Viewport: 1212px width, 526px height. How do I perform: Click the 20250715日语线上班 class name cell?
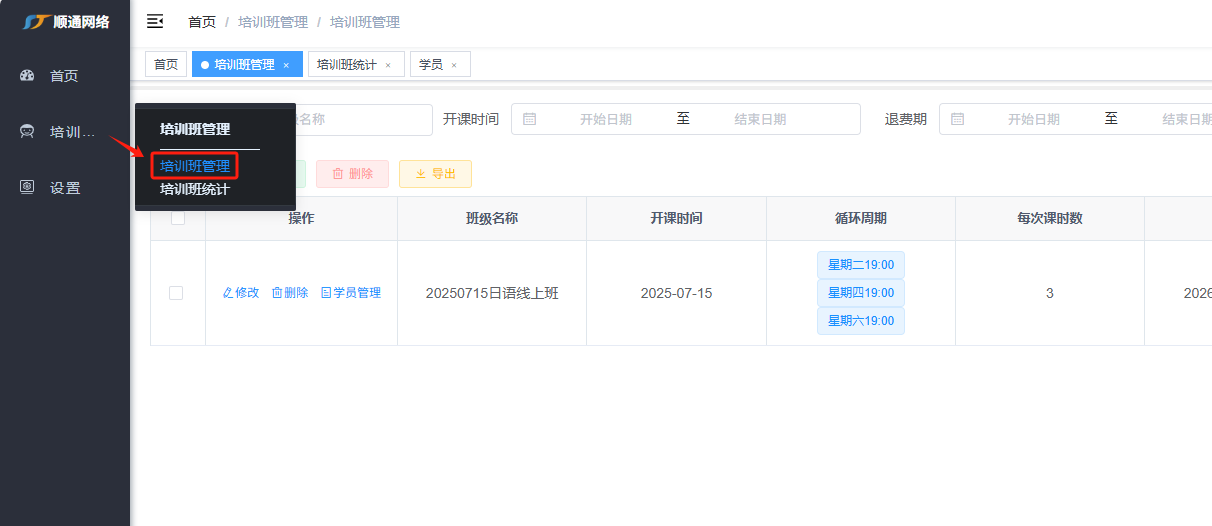pyautogui.click(x=492, y=293)
